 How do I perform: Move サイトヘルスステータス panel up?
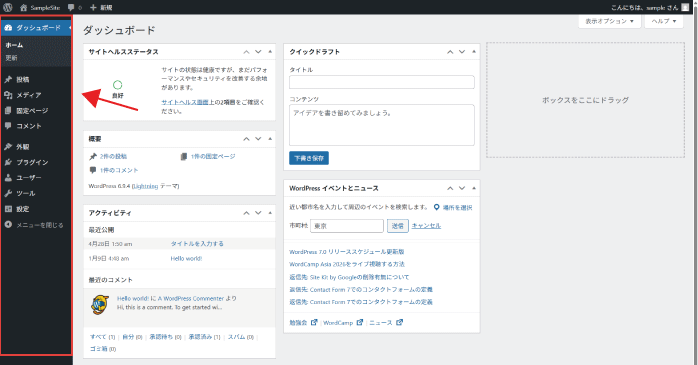coord(246,52)
